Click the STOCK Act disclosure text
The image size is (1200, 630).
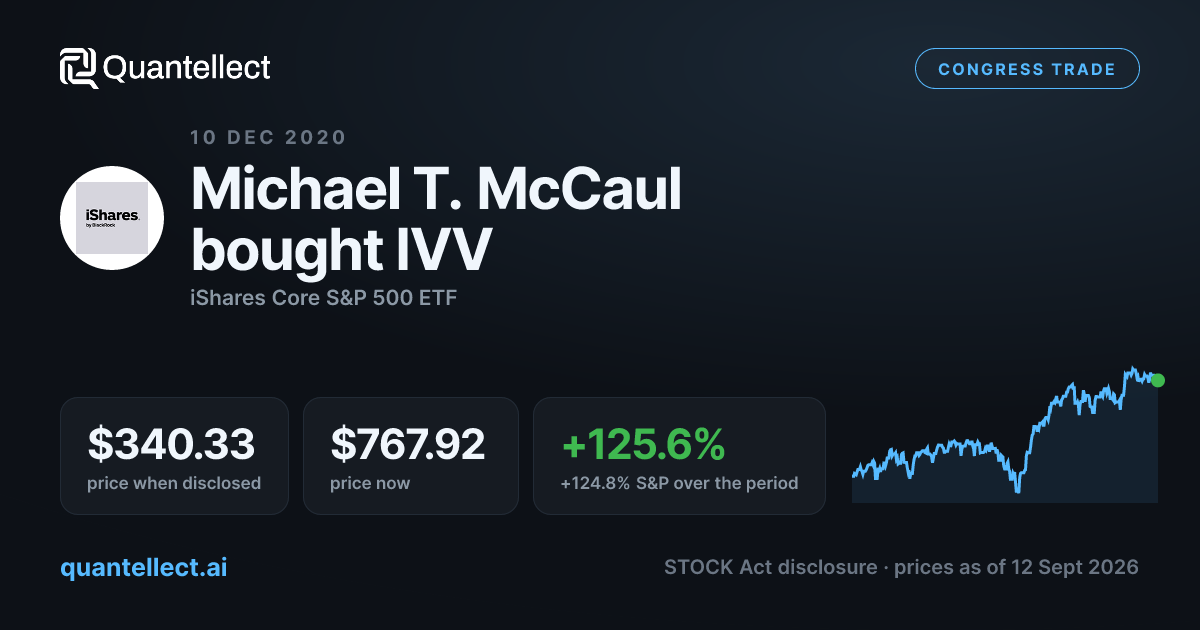(768, 567)
